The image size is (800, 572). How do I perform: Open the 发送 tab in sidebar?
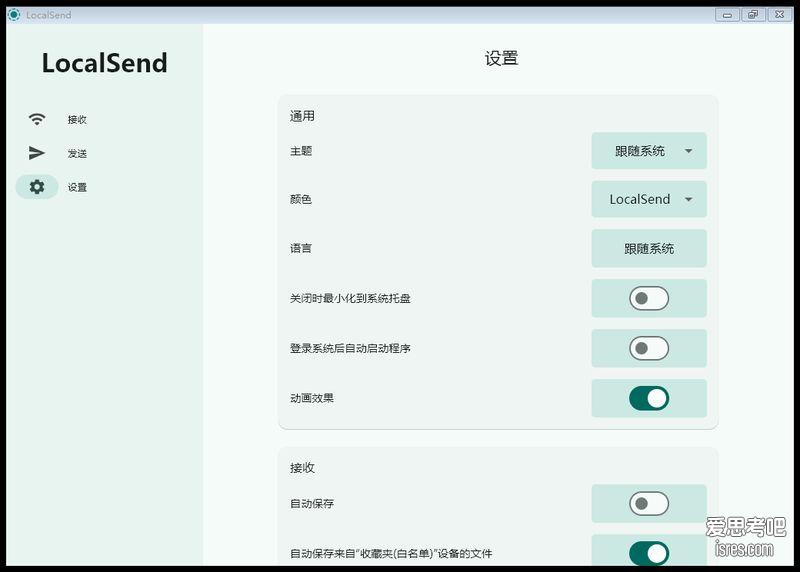tap(77, 153)
